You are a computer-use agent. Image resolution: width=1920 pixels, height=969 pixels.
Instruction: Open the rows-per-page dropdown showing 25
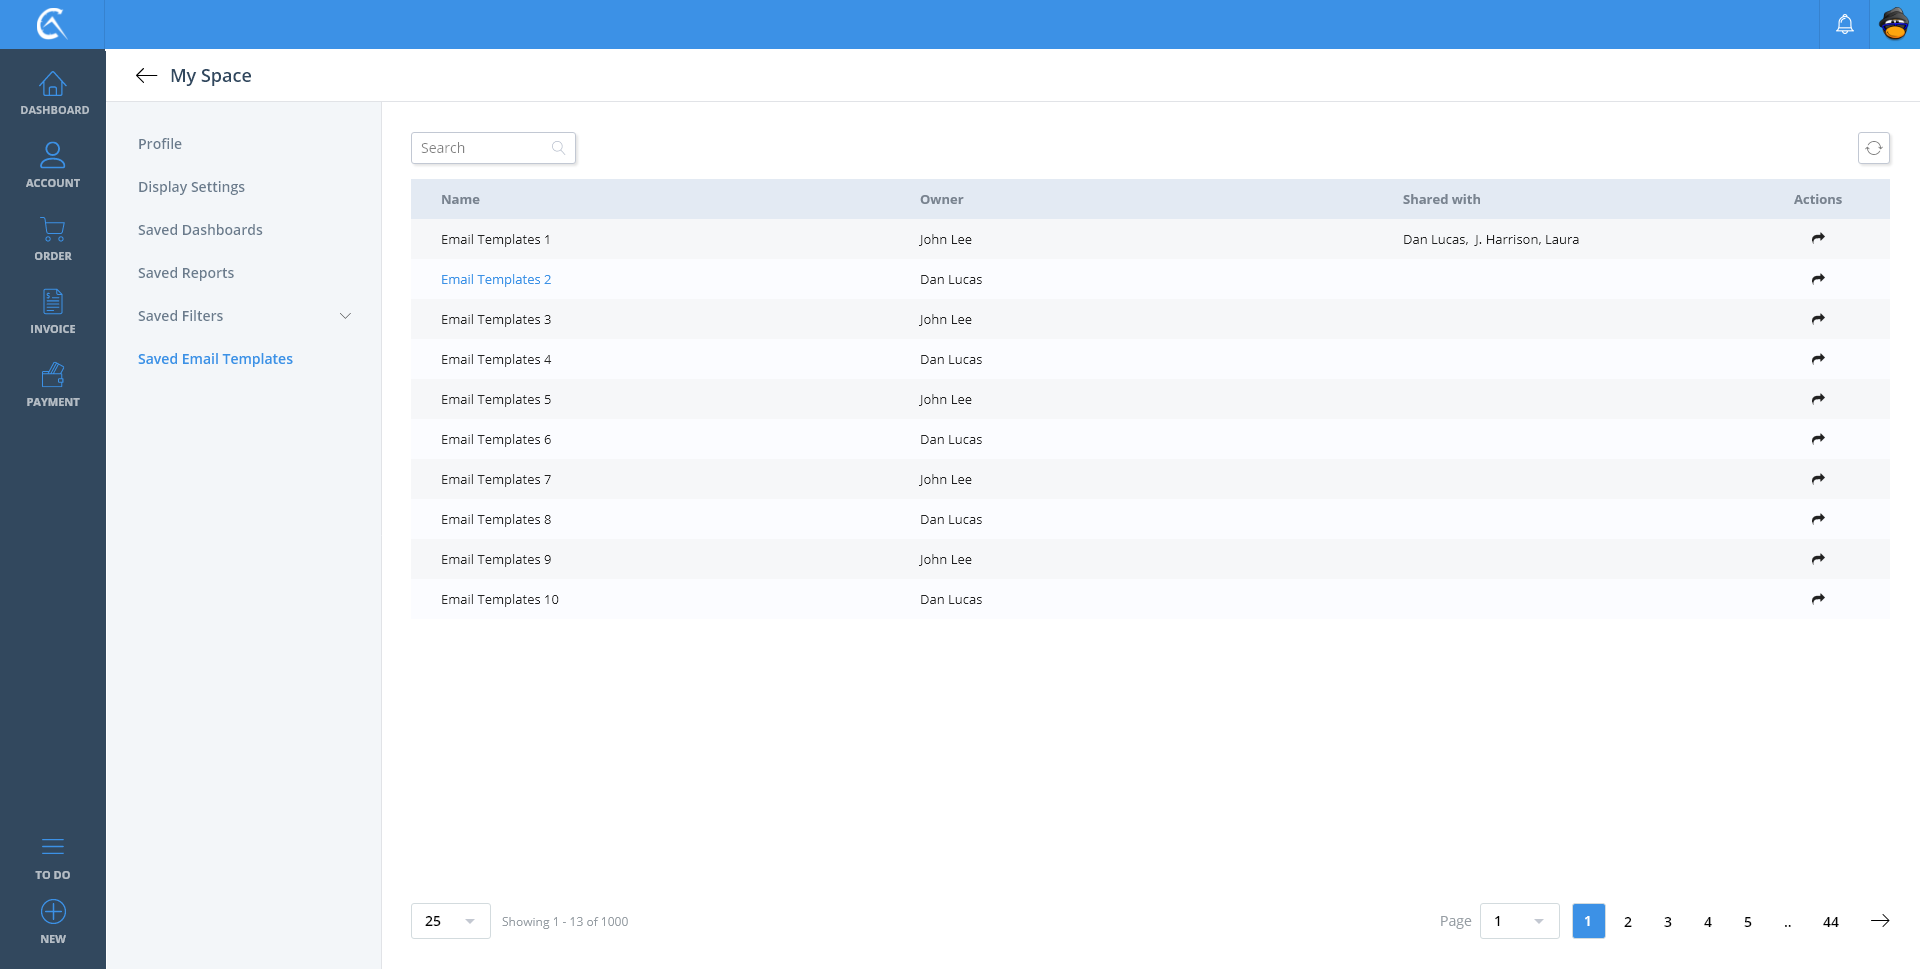450,921
